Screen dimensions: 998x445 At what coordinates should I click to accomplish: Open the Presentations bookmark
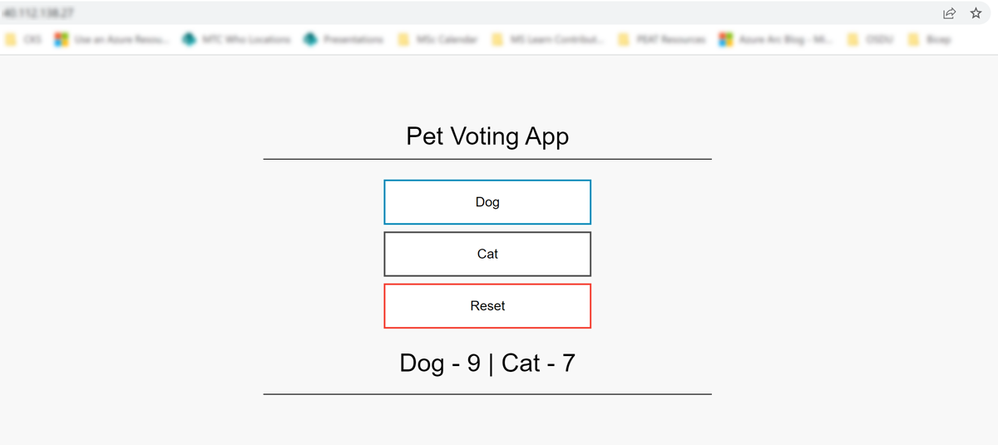pos(344,40)
